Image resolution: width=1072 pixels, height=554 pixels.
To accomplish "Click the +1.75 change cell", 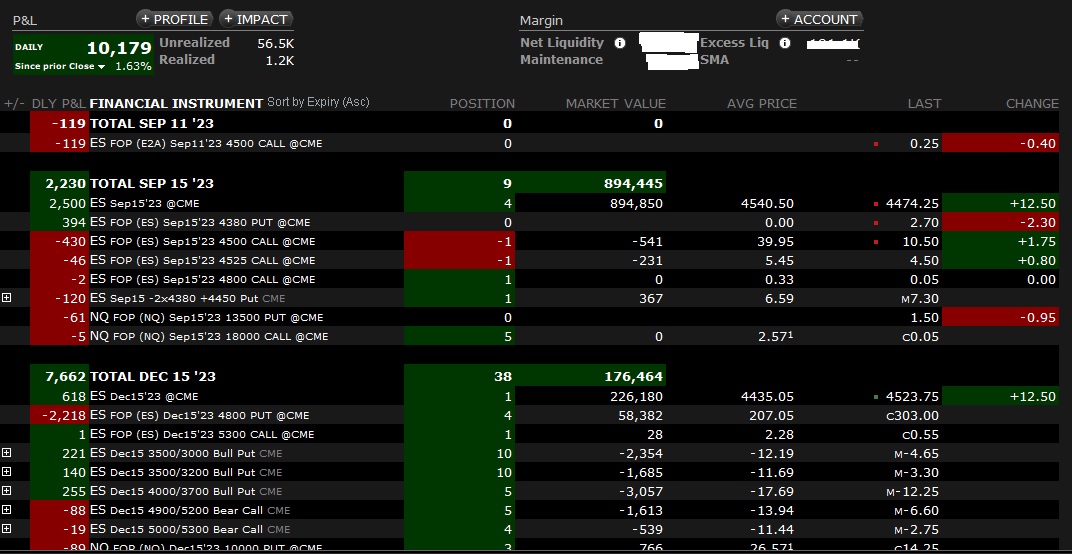I will tap(1000, 241).
